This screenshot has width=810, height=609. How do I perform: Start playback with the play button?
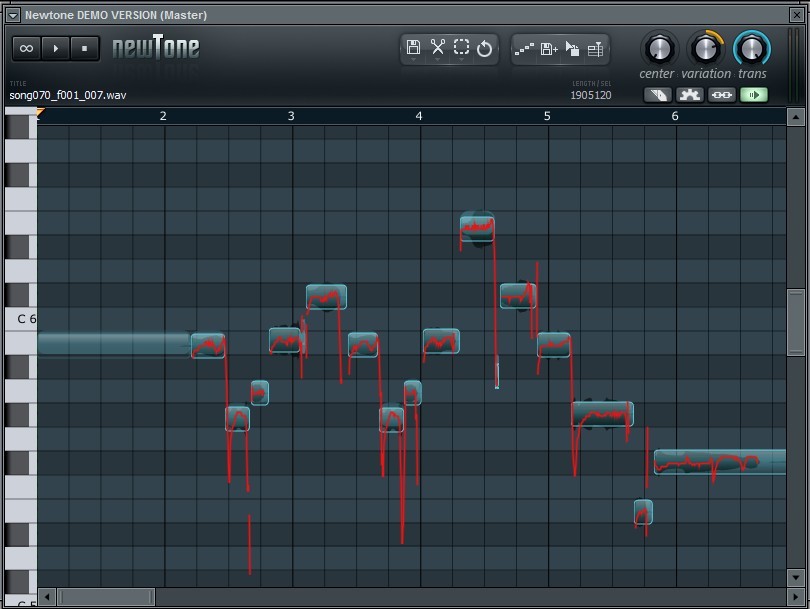pos(55,49)
